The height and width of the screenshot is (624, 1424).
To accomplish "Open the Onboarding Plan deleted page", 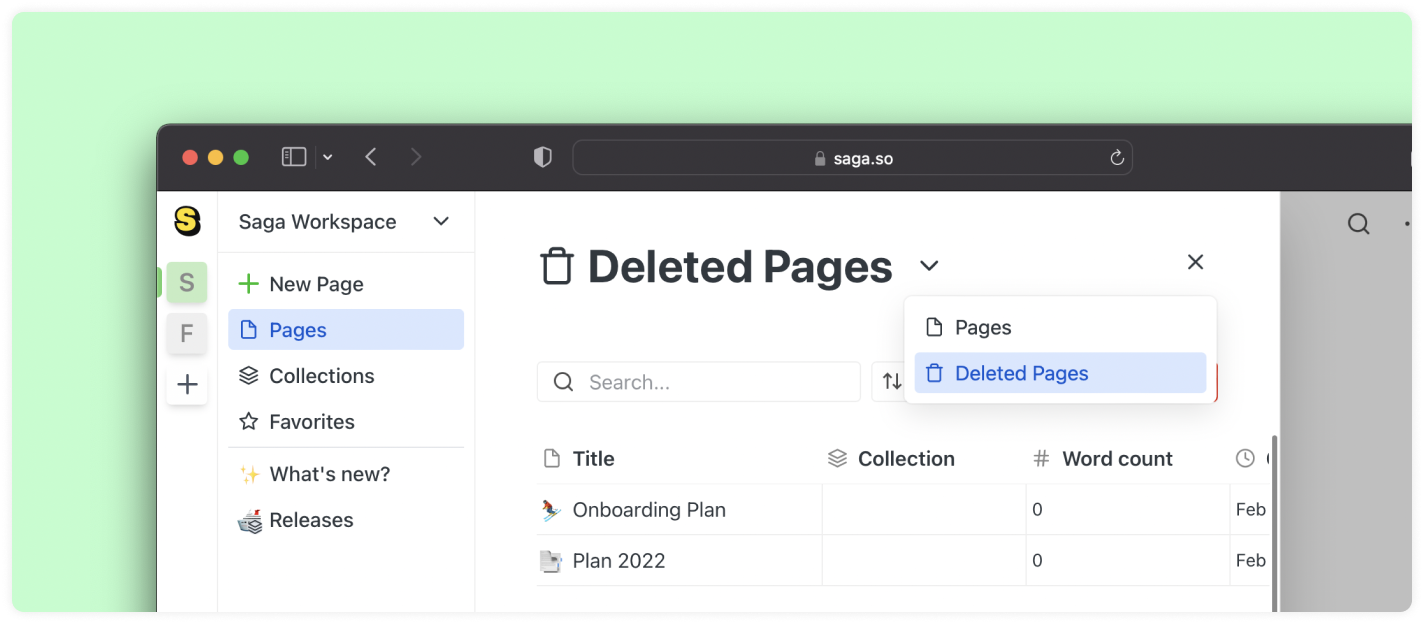I will click(648, 510).
